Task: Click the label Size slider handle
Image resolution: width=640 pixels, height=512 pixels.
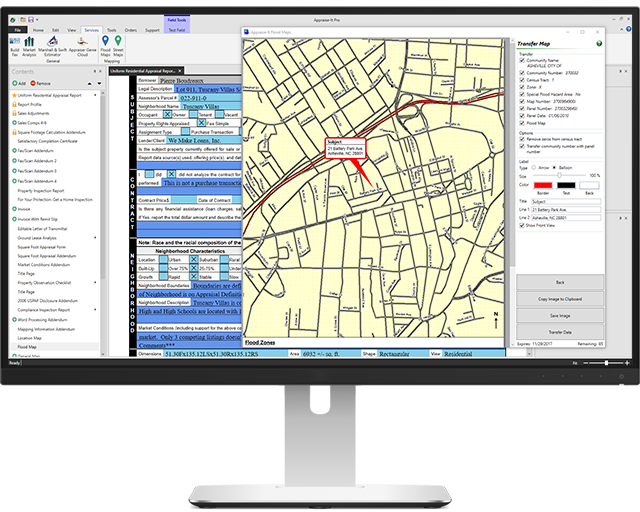Action: click(560, 175)
